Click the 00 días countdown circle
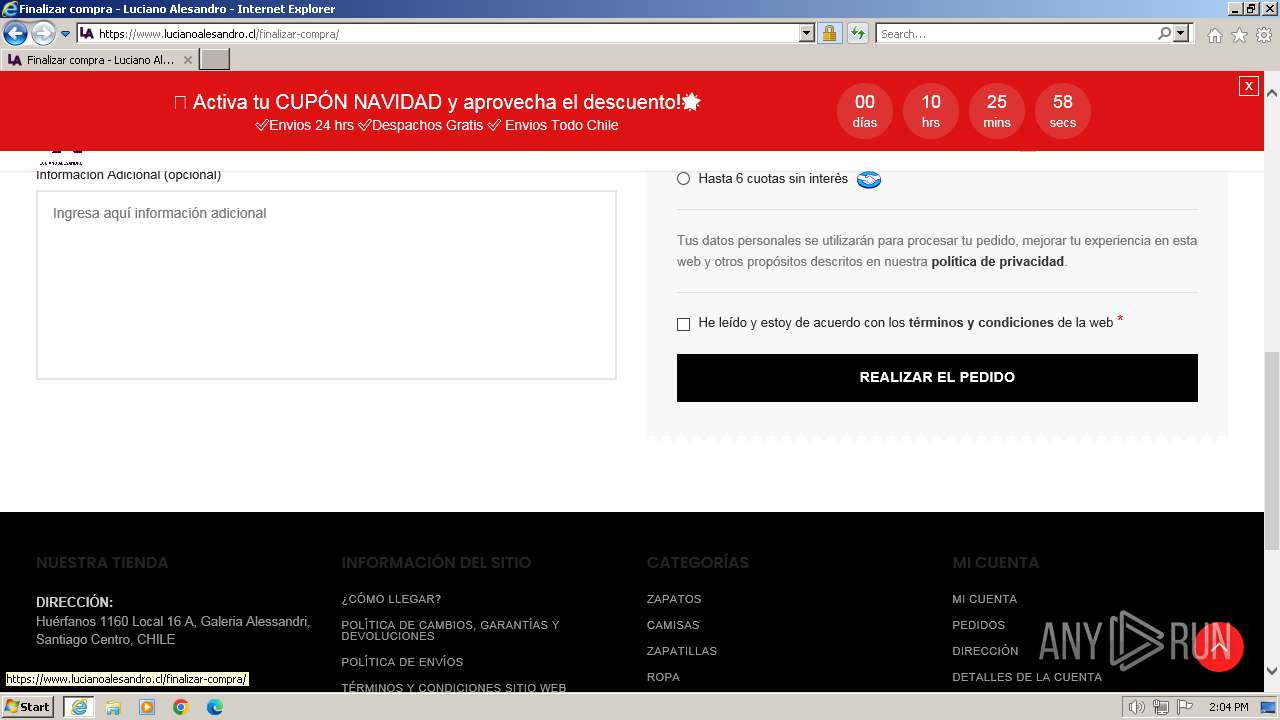This screenshot has height=720, width=1280. (x=864, y=110)
